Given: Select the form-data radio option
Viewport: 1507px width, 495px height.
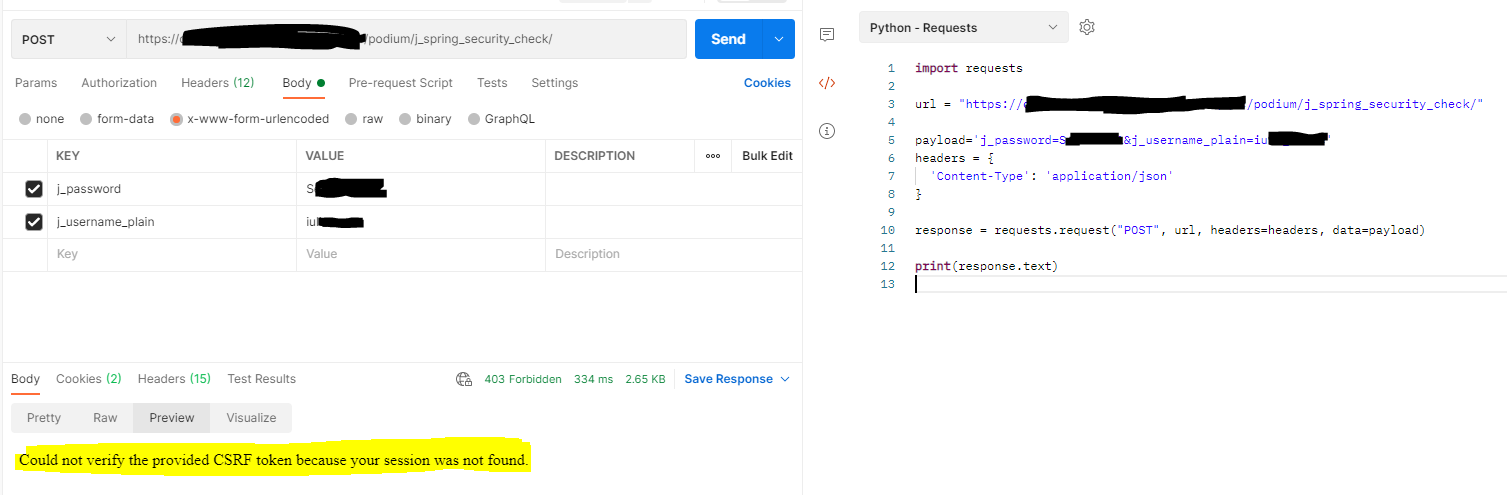Looking at the screenshot, I should pos(87,119).
